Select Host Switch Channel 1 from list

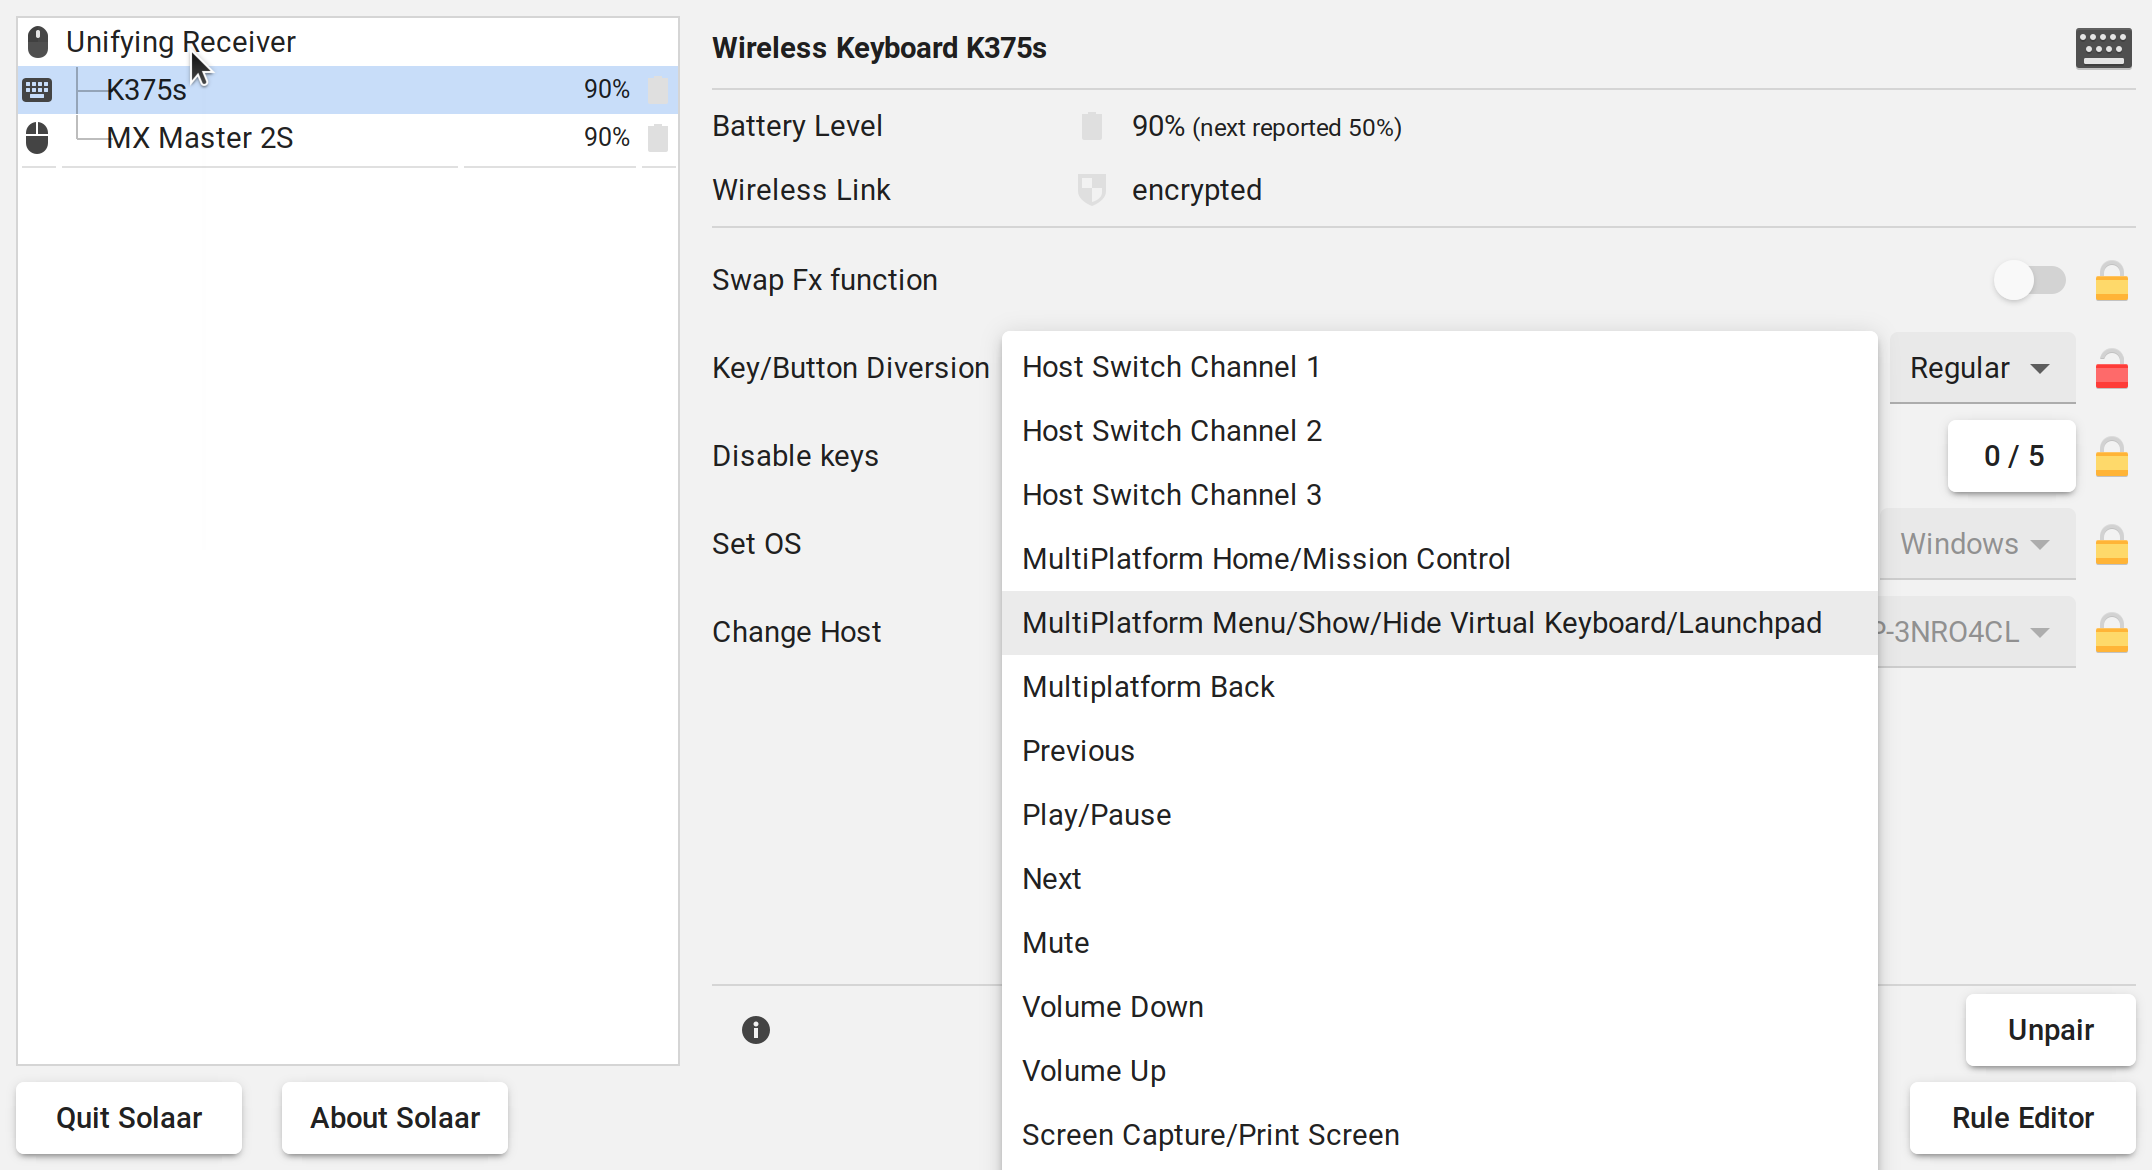click(x=1440, y=367)
